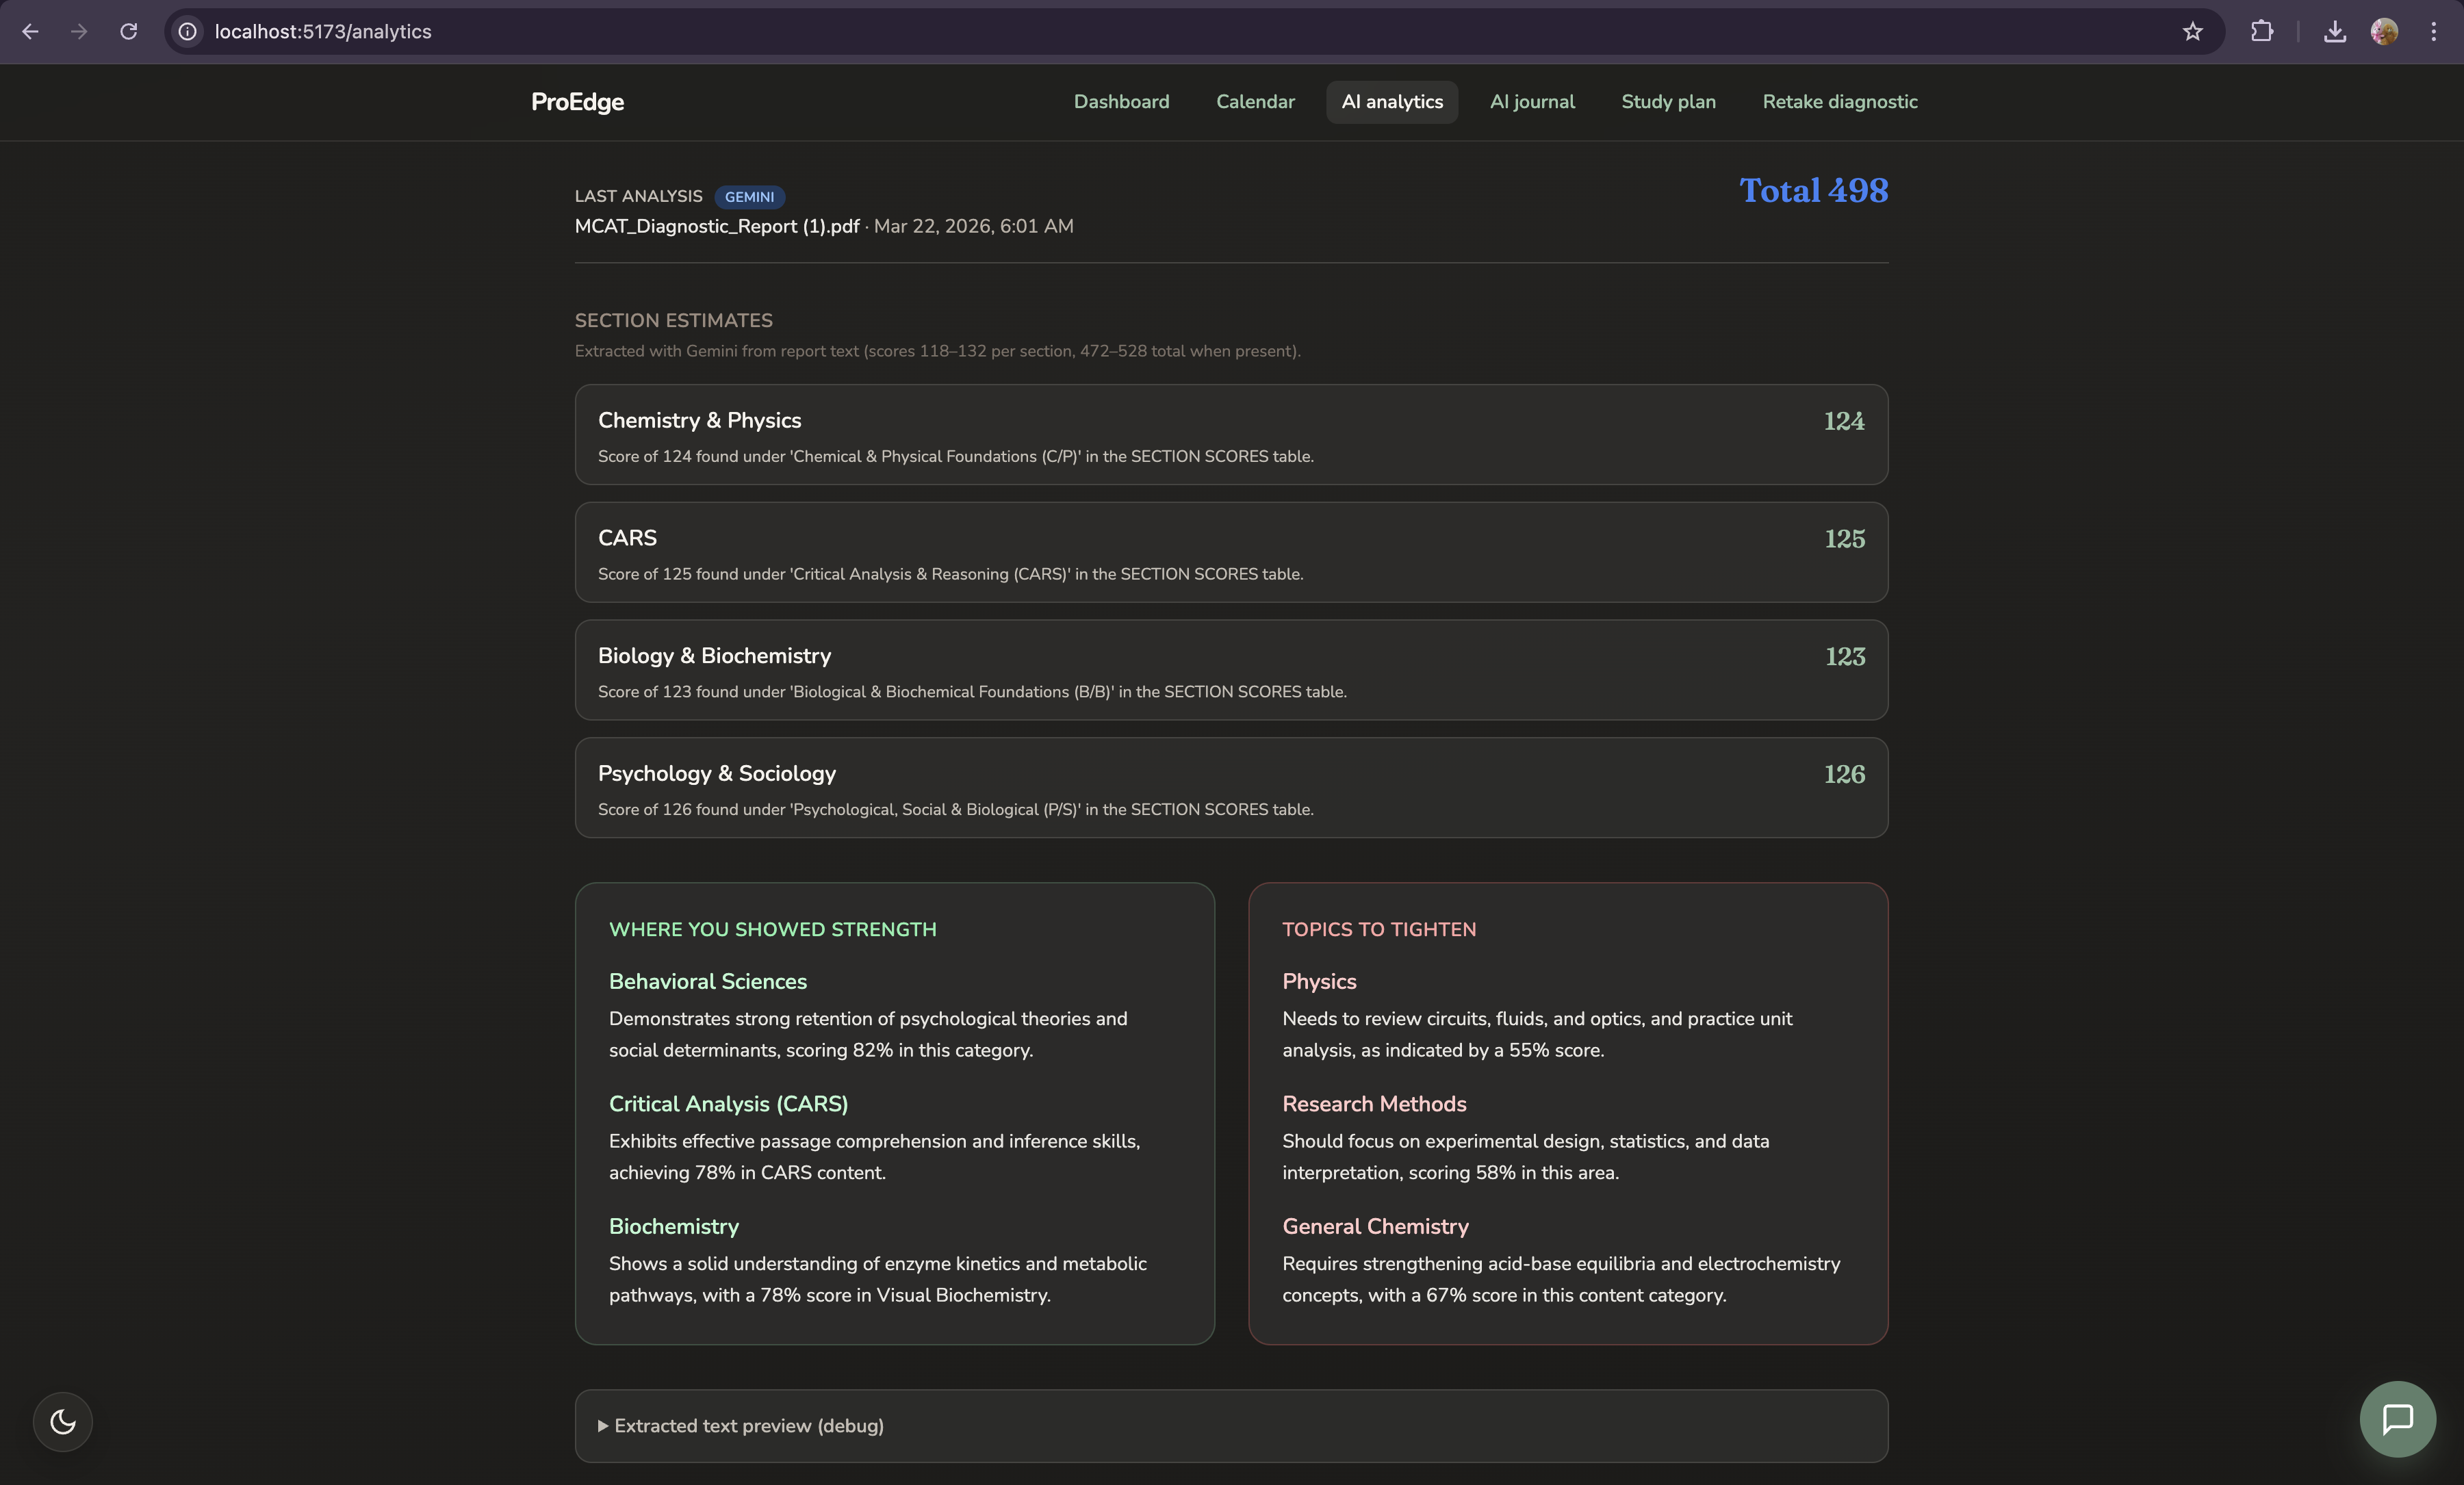Screen dimensions: 2464x1485
Task: Click the browser back arrow
Action: (x=30, y=32)
